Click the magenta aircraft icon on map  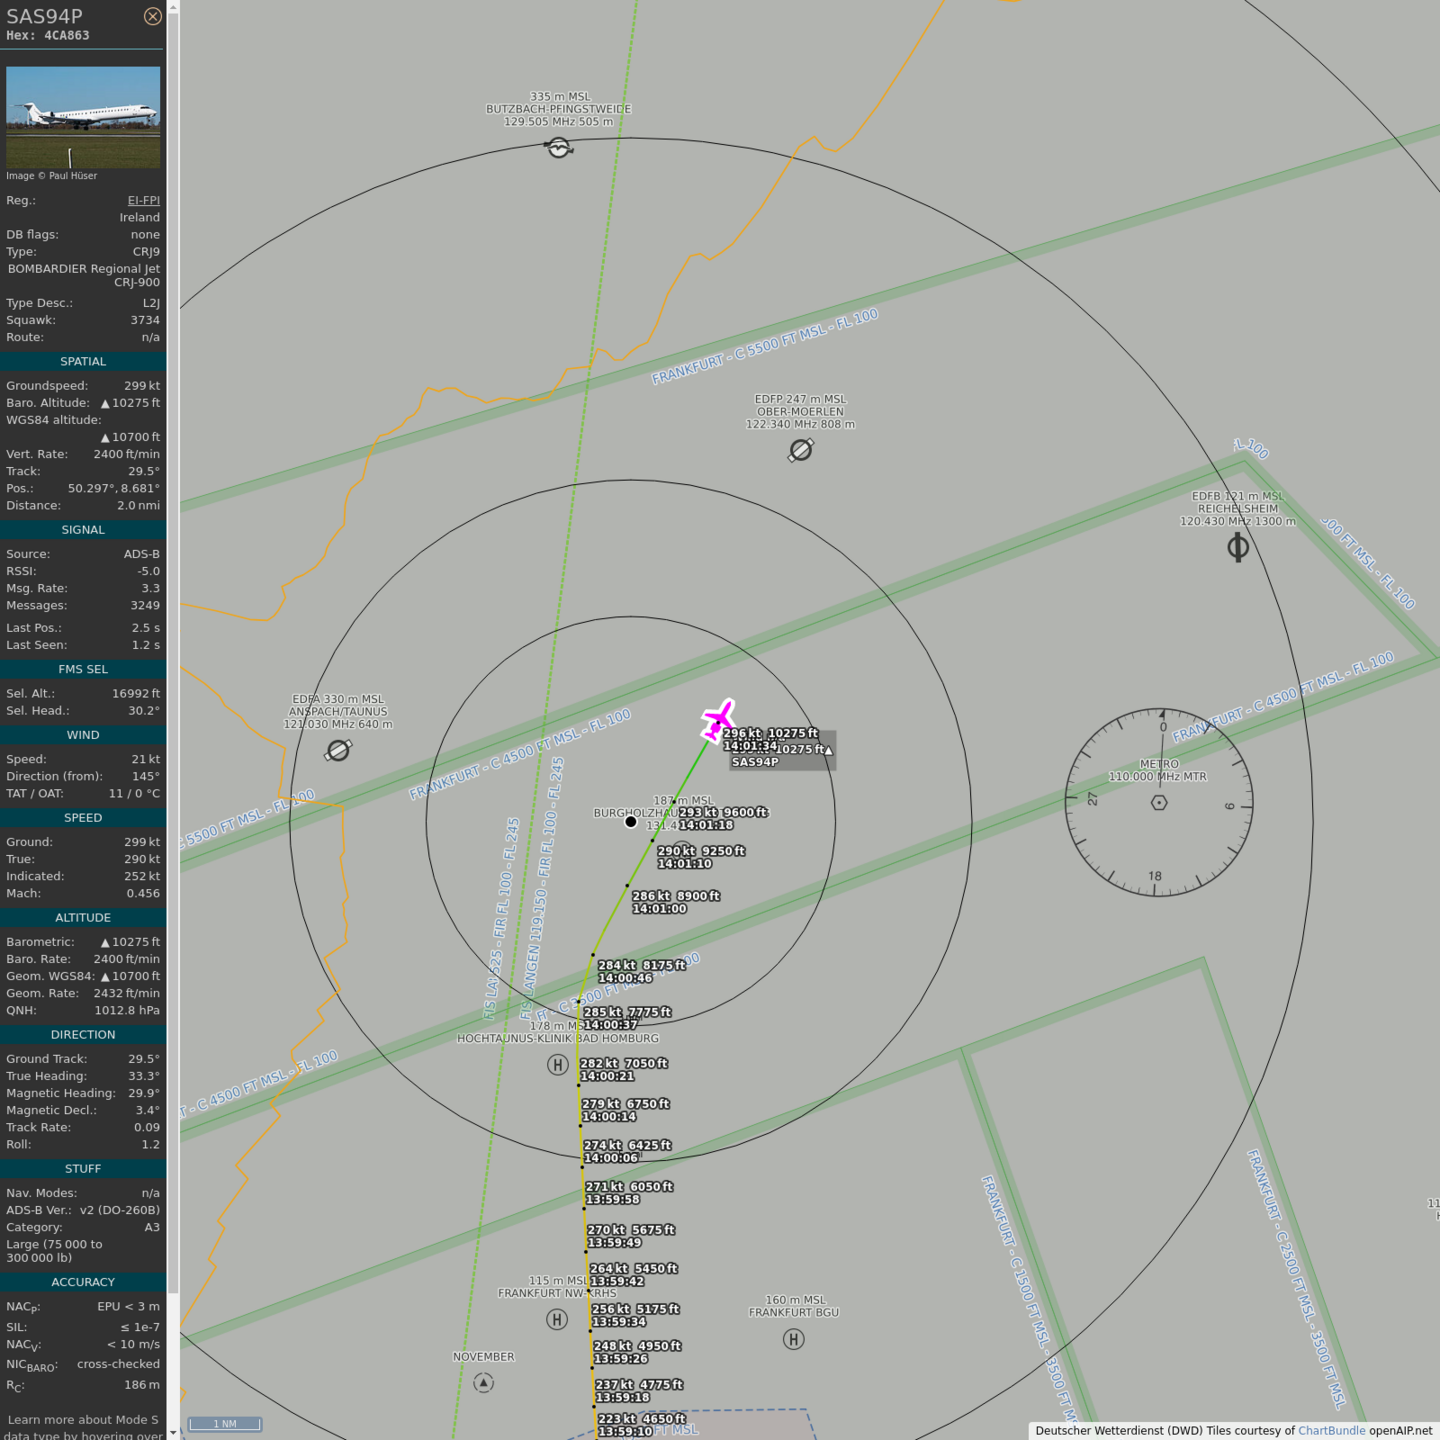[x=718, y=719]
